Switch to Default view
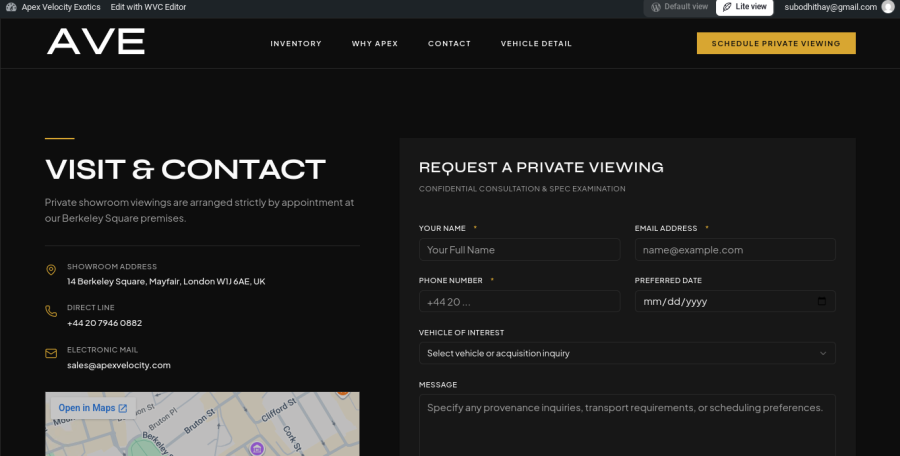This screenshot has height=456, width=900. [x=680, y=7]
